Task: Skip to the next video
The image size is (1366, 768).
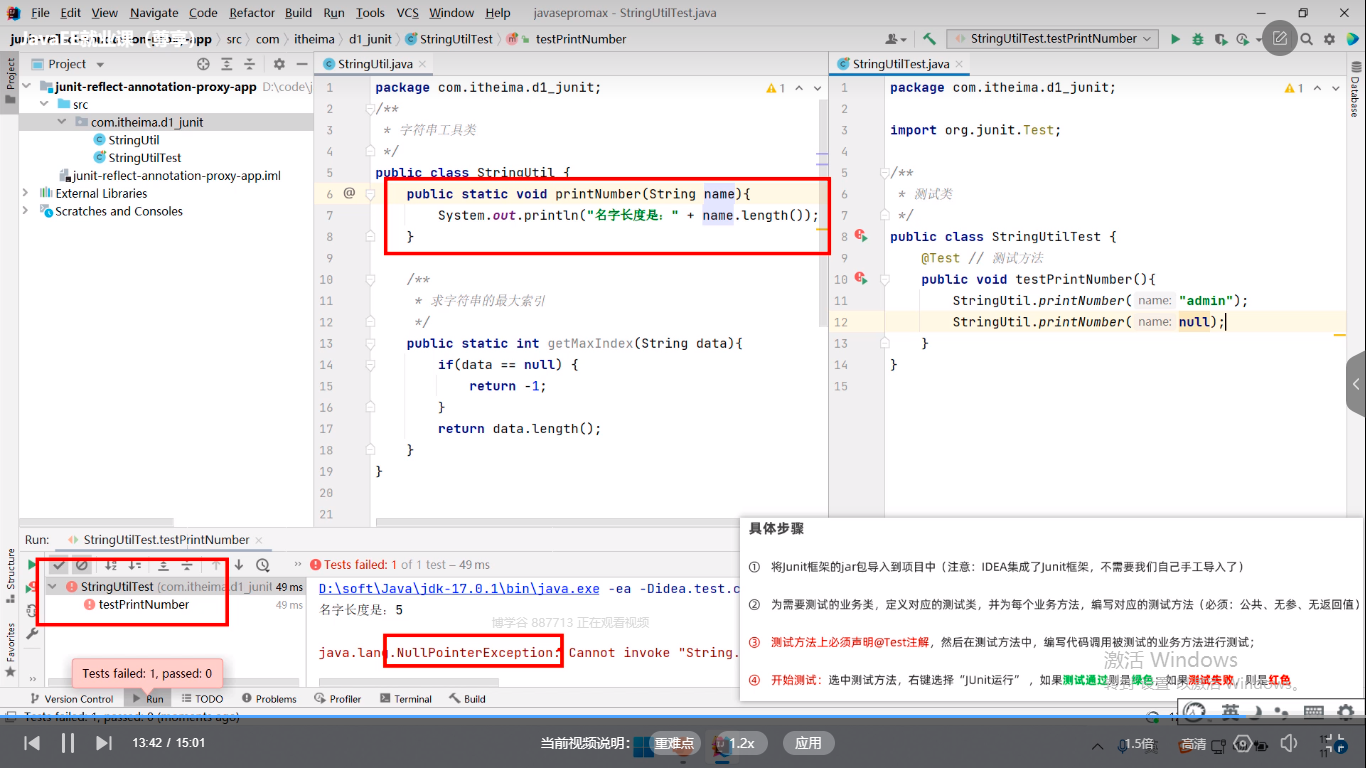Action: [104, 743]
